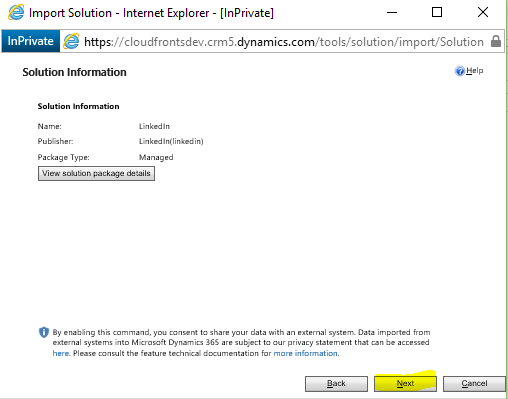Image resolution: width=508 pixels, height=399 pixels.
Task: Click the bold 'Solution Information' section subheading
Action: click(78, 106)
